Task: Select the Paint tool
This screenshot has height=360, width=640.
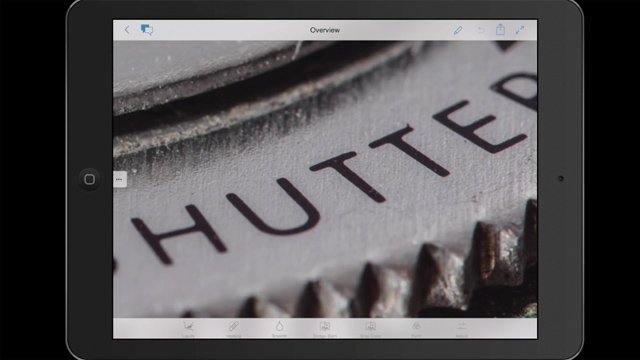Action: (x=416, y=329)
